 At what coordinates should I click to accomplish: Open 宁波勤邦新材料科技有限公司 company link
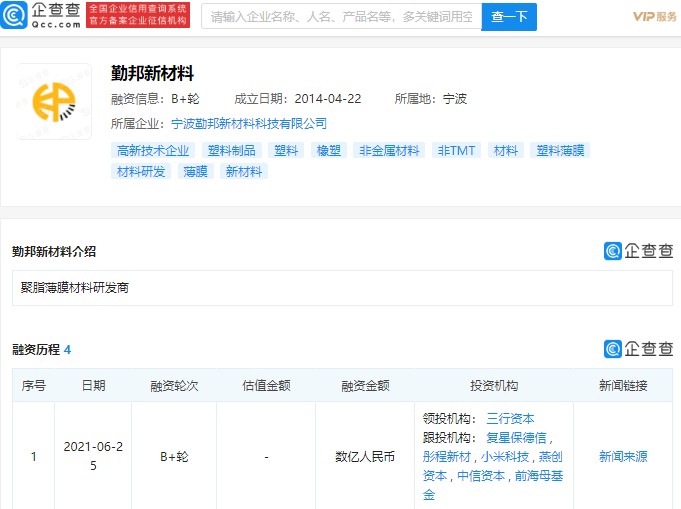248,124
